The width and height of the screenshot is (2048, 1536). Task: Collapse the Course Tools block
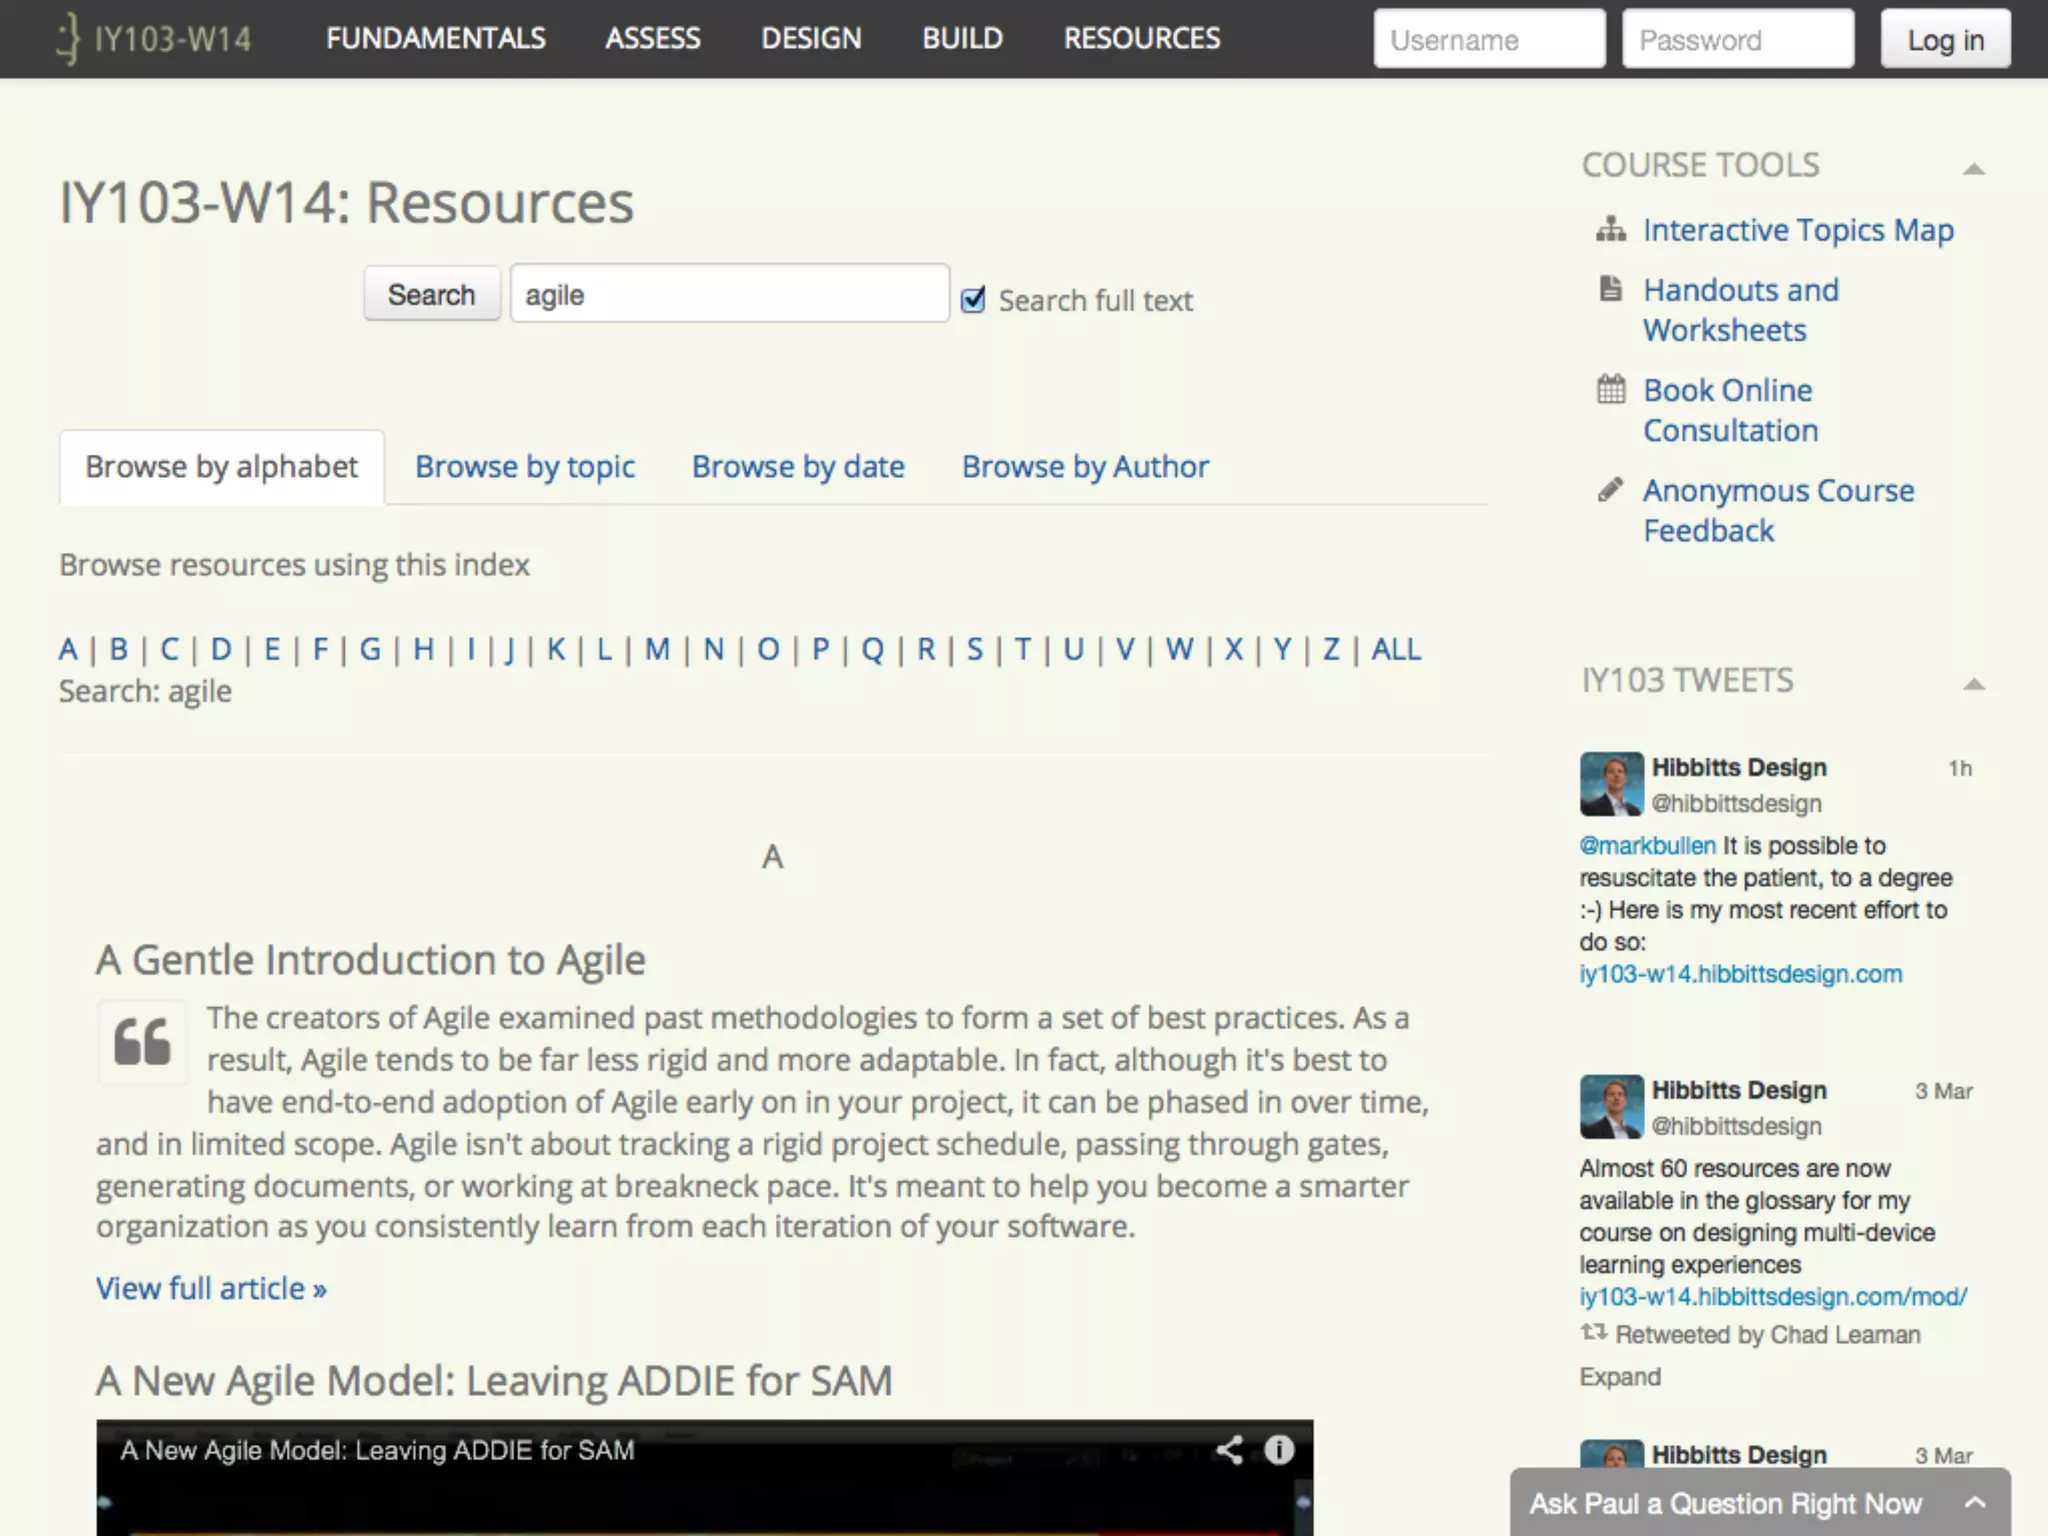[x=1973, y=168]
